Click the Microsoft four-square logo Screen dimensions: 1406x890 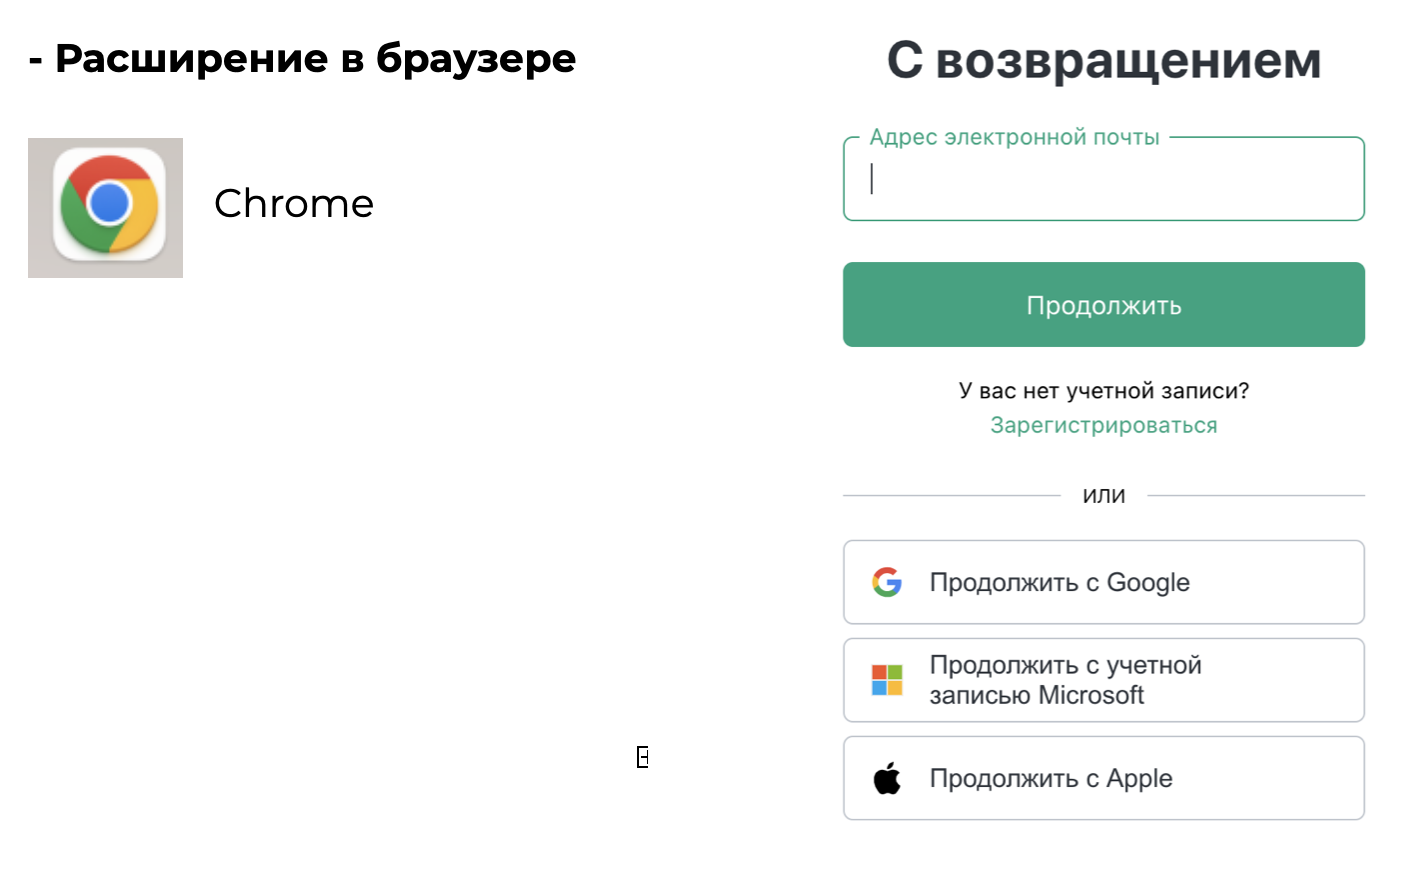pos(887,680)
